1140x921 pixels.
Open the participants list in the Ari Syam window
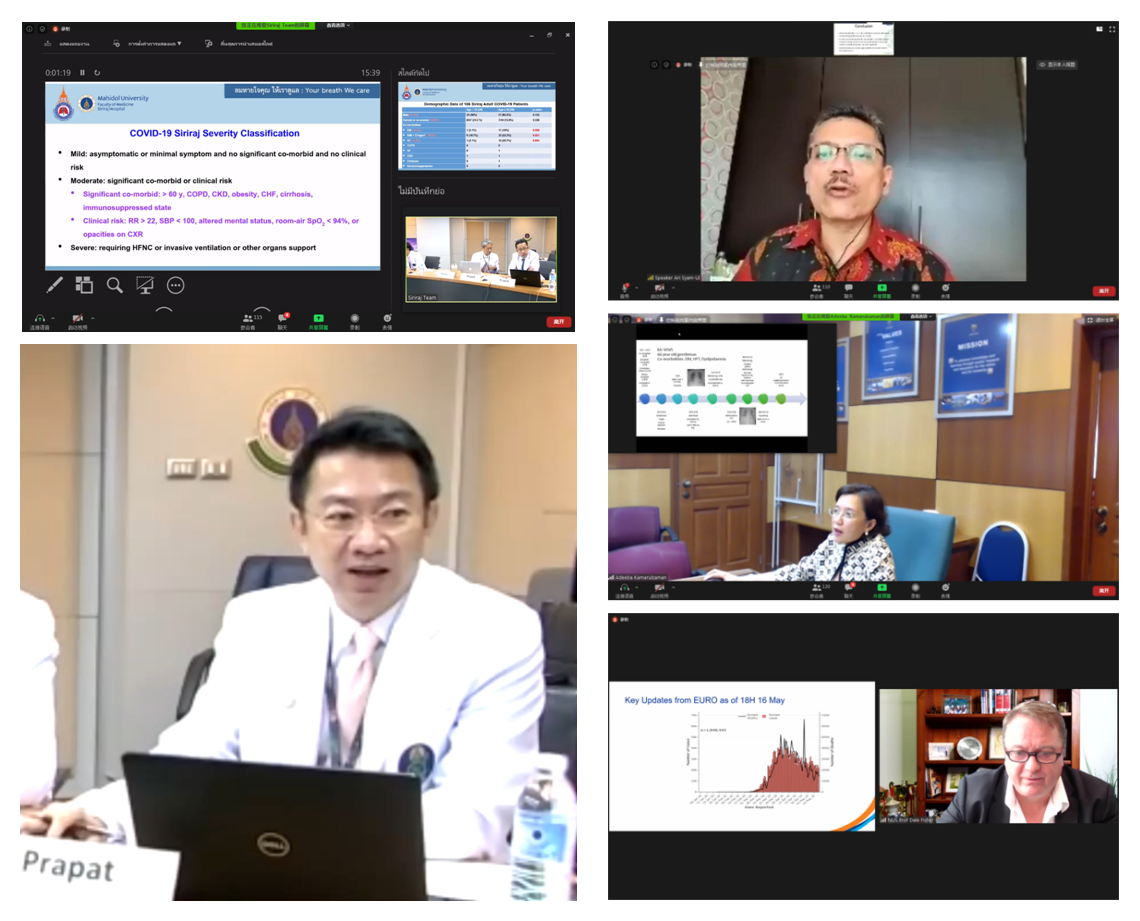(x=819, y=290)
